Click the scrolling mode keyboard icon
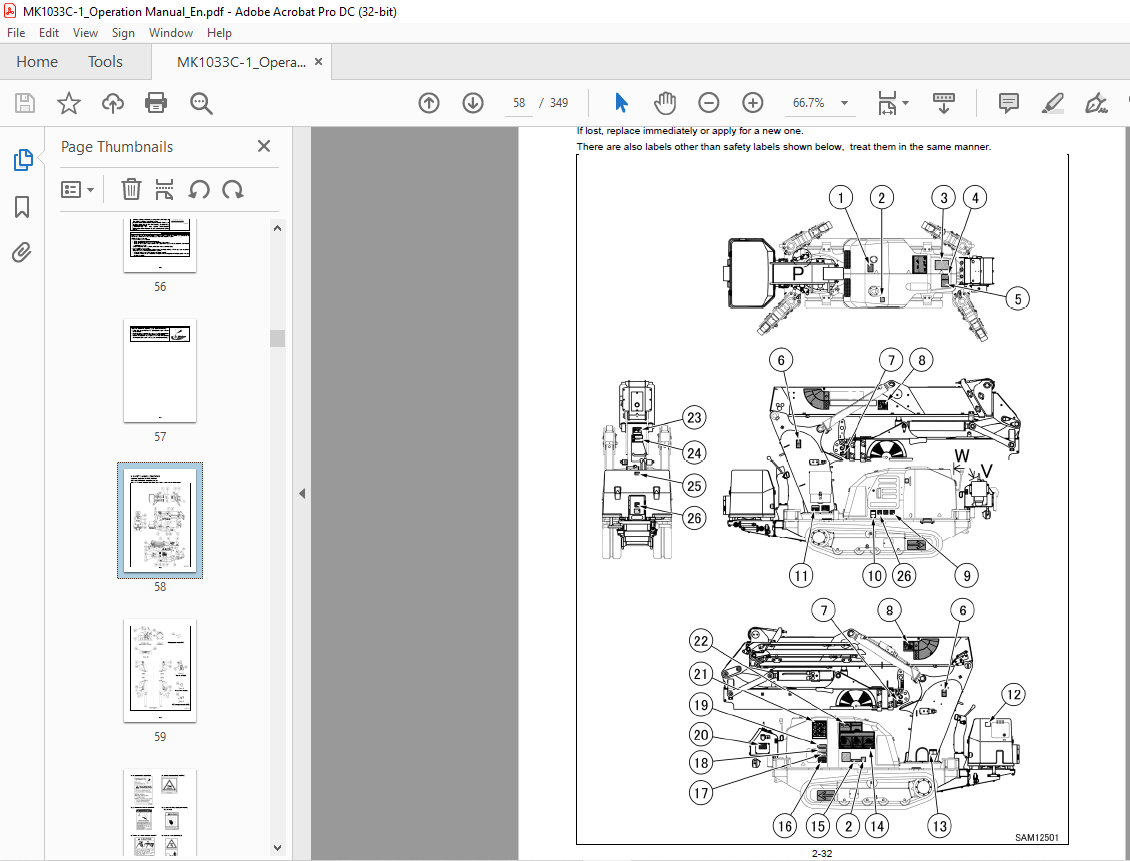The width and height of the screenshot is (1130, 861). click(943, 103)
